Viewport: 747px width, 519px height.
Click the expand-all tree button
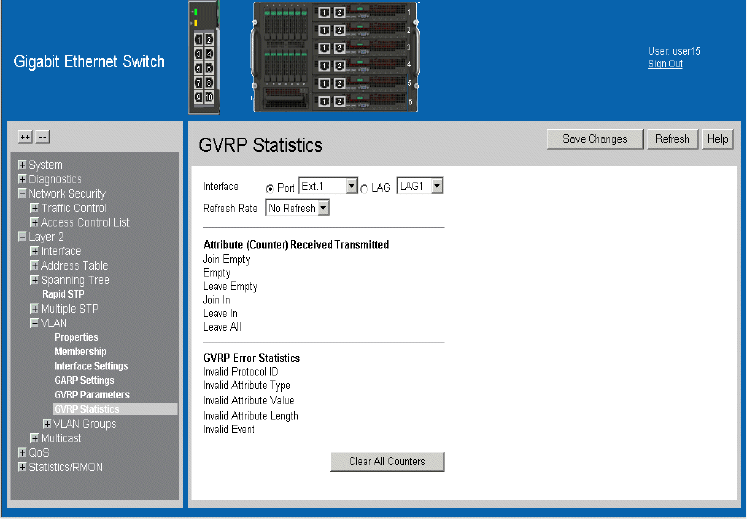click(x=25, y=137)
